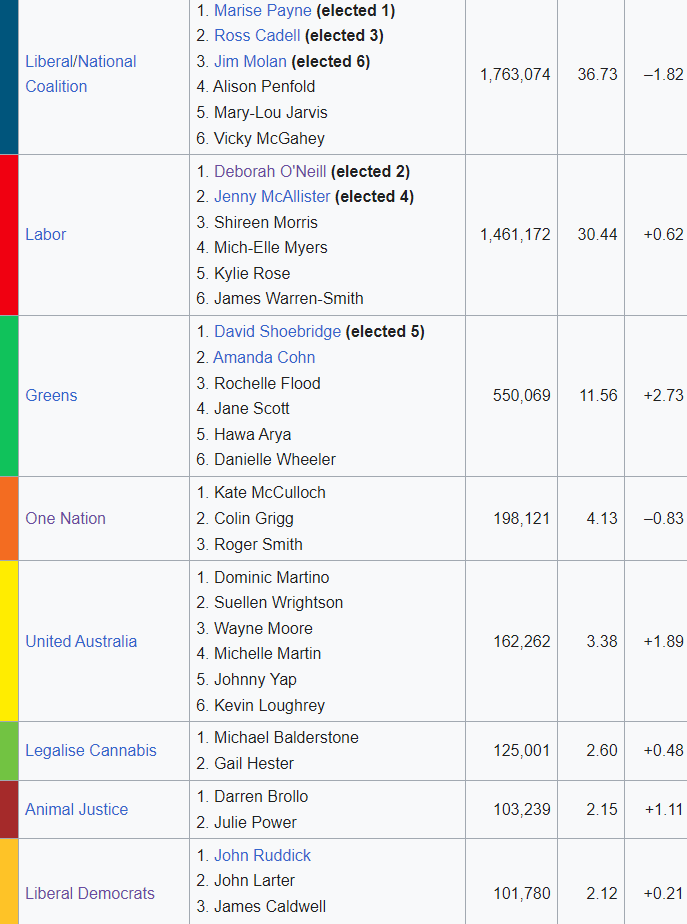Follow the Deborah O'Neill link

pos(270,171)
